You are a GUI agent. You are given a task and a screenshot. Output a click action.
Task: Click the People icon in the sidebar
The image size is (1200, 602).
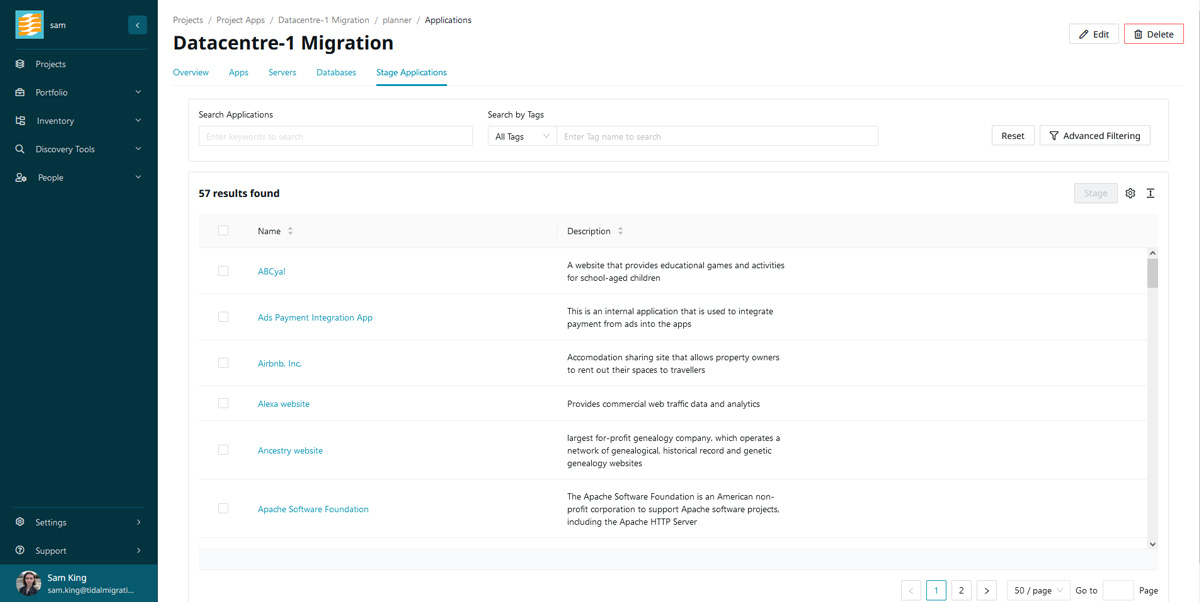click(x=20, y=177)
